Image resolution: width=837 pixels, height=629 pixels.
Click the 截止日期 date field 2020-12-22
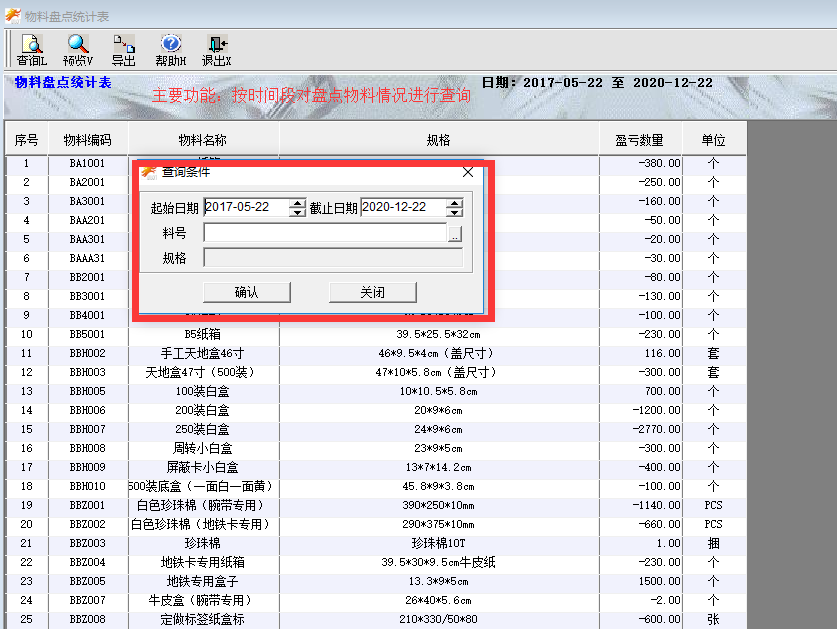pos(404,207)
